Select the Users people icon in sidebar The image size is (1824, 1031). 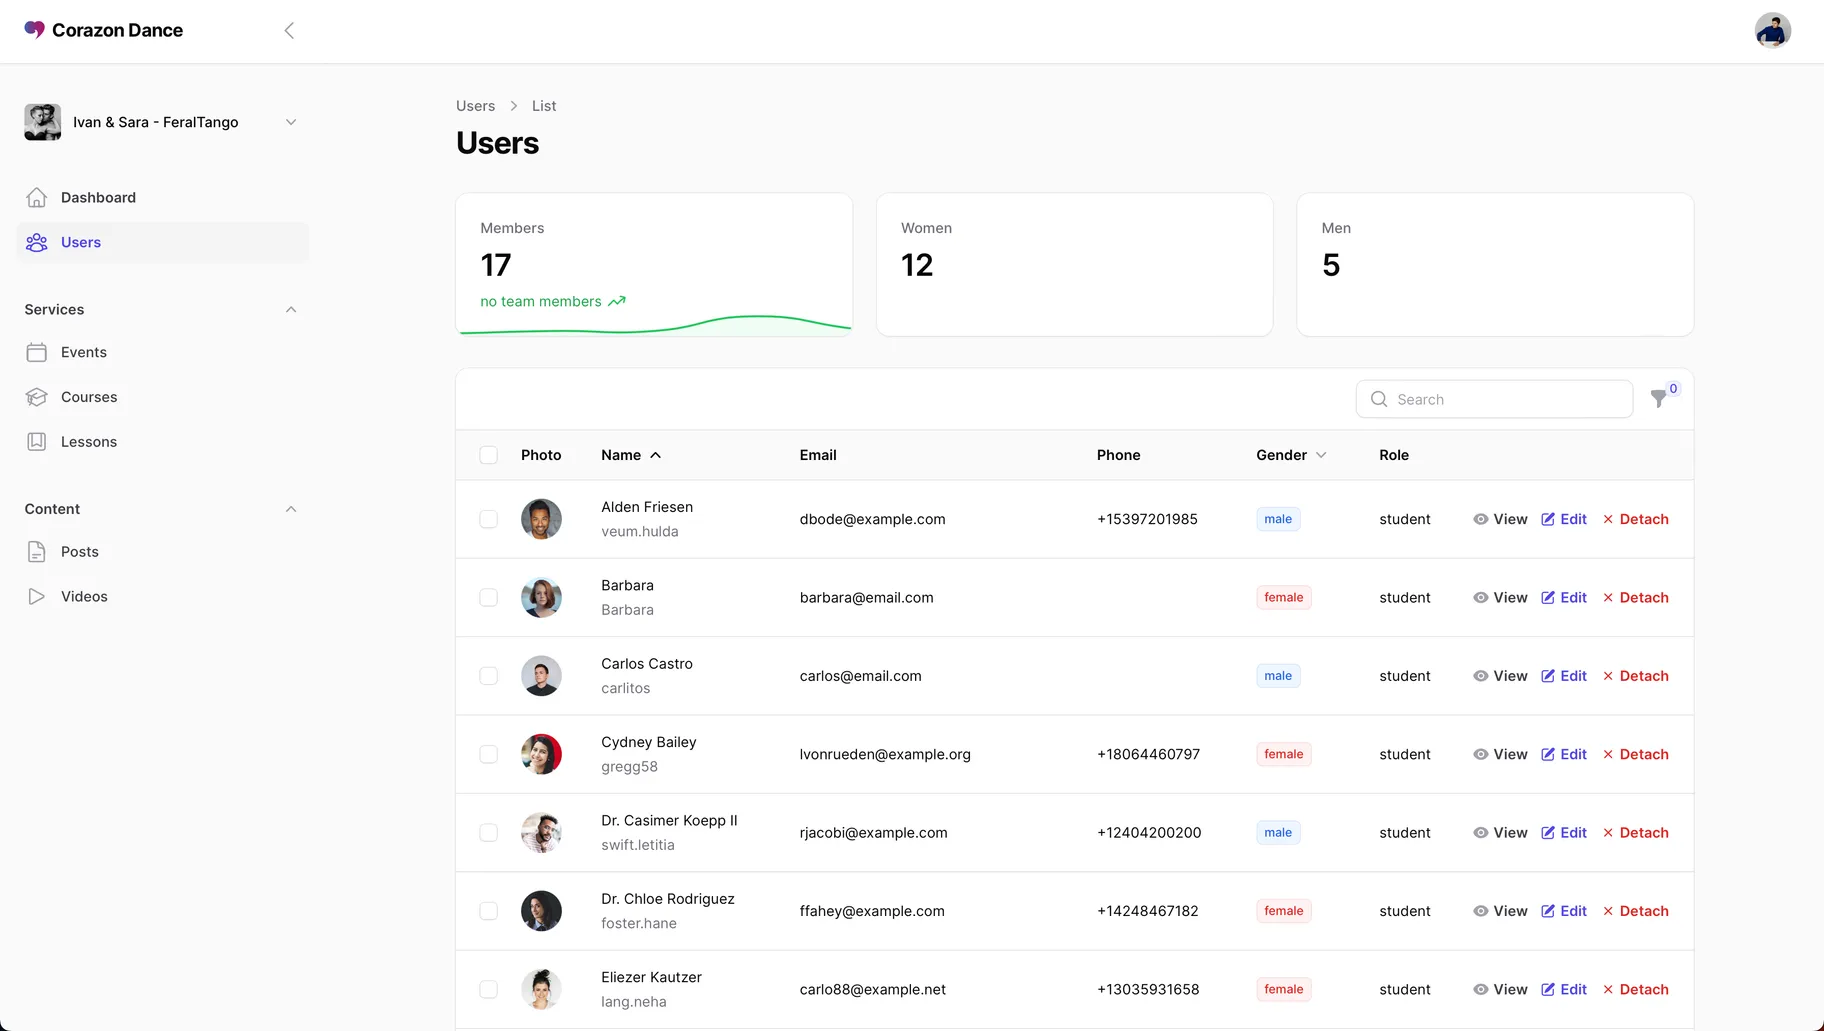pyautogui.click(x=36, y=242)
